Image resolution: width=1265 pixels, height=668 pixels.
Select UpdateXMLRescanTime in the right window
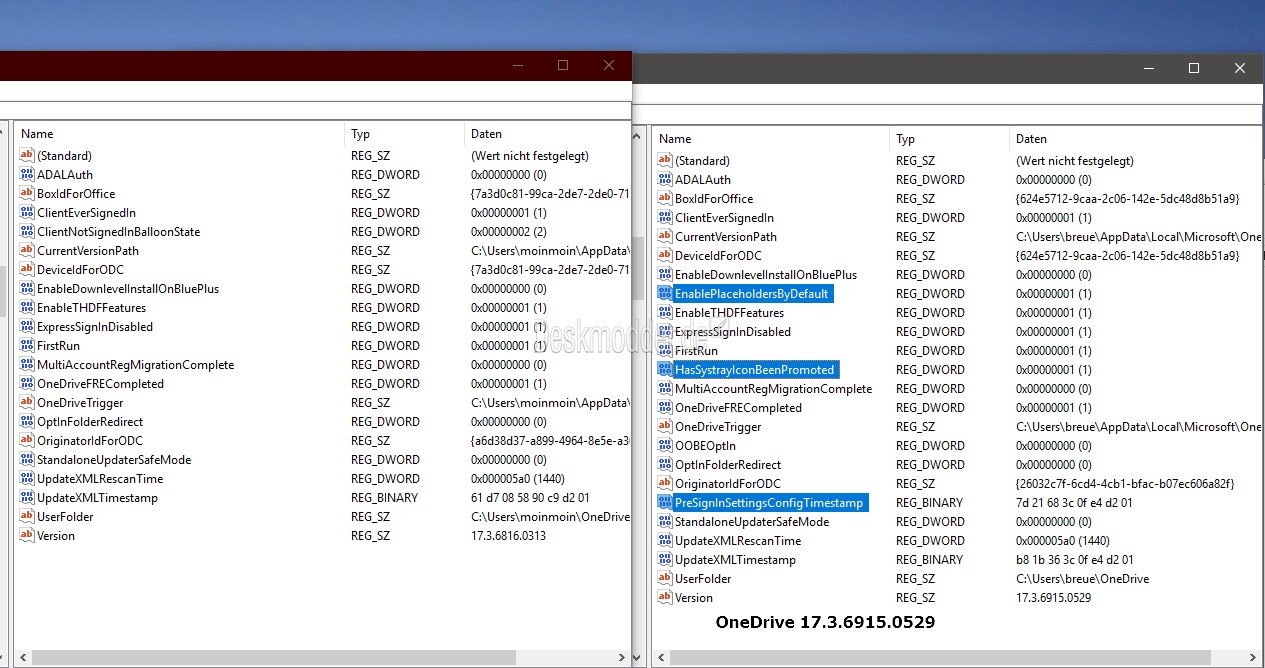pos(738,540)
